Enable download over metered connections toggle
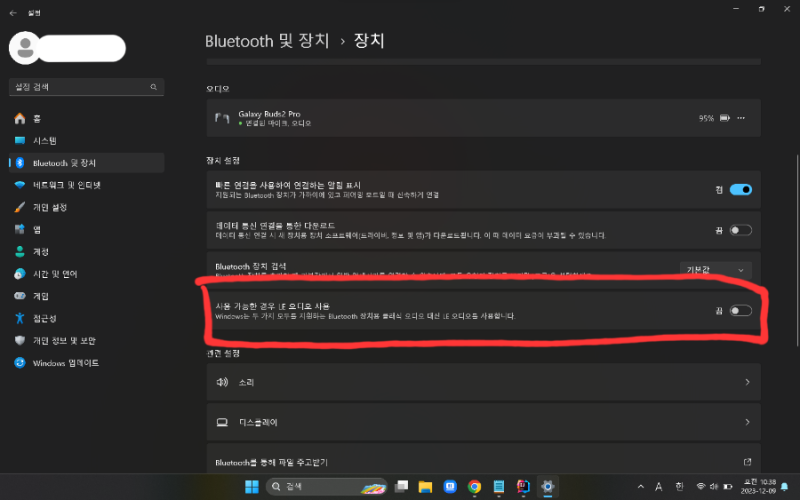The height and width of the screenshot is (500, 800). [740, 230]
